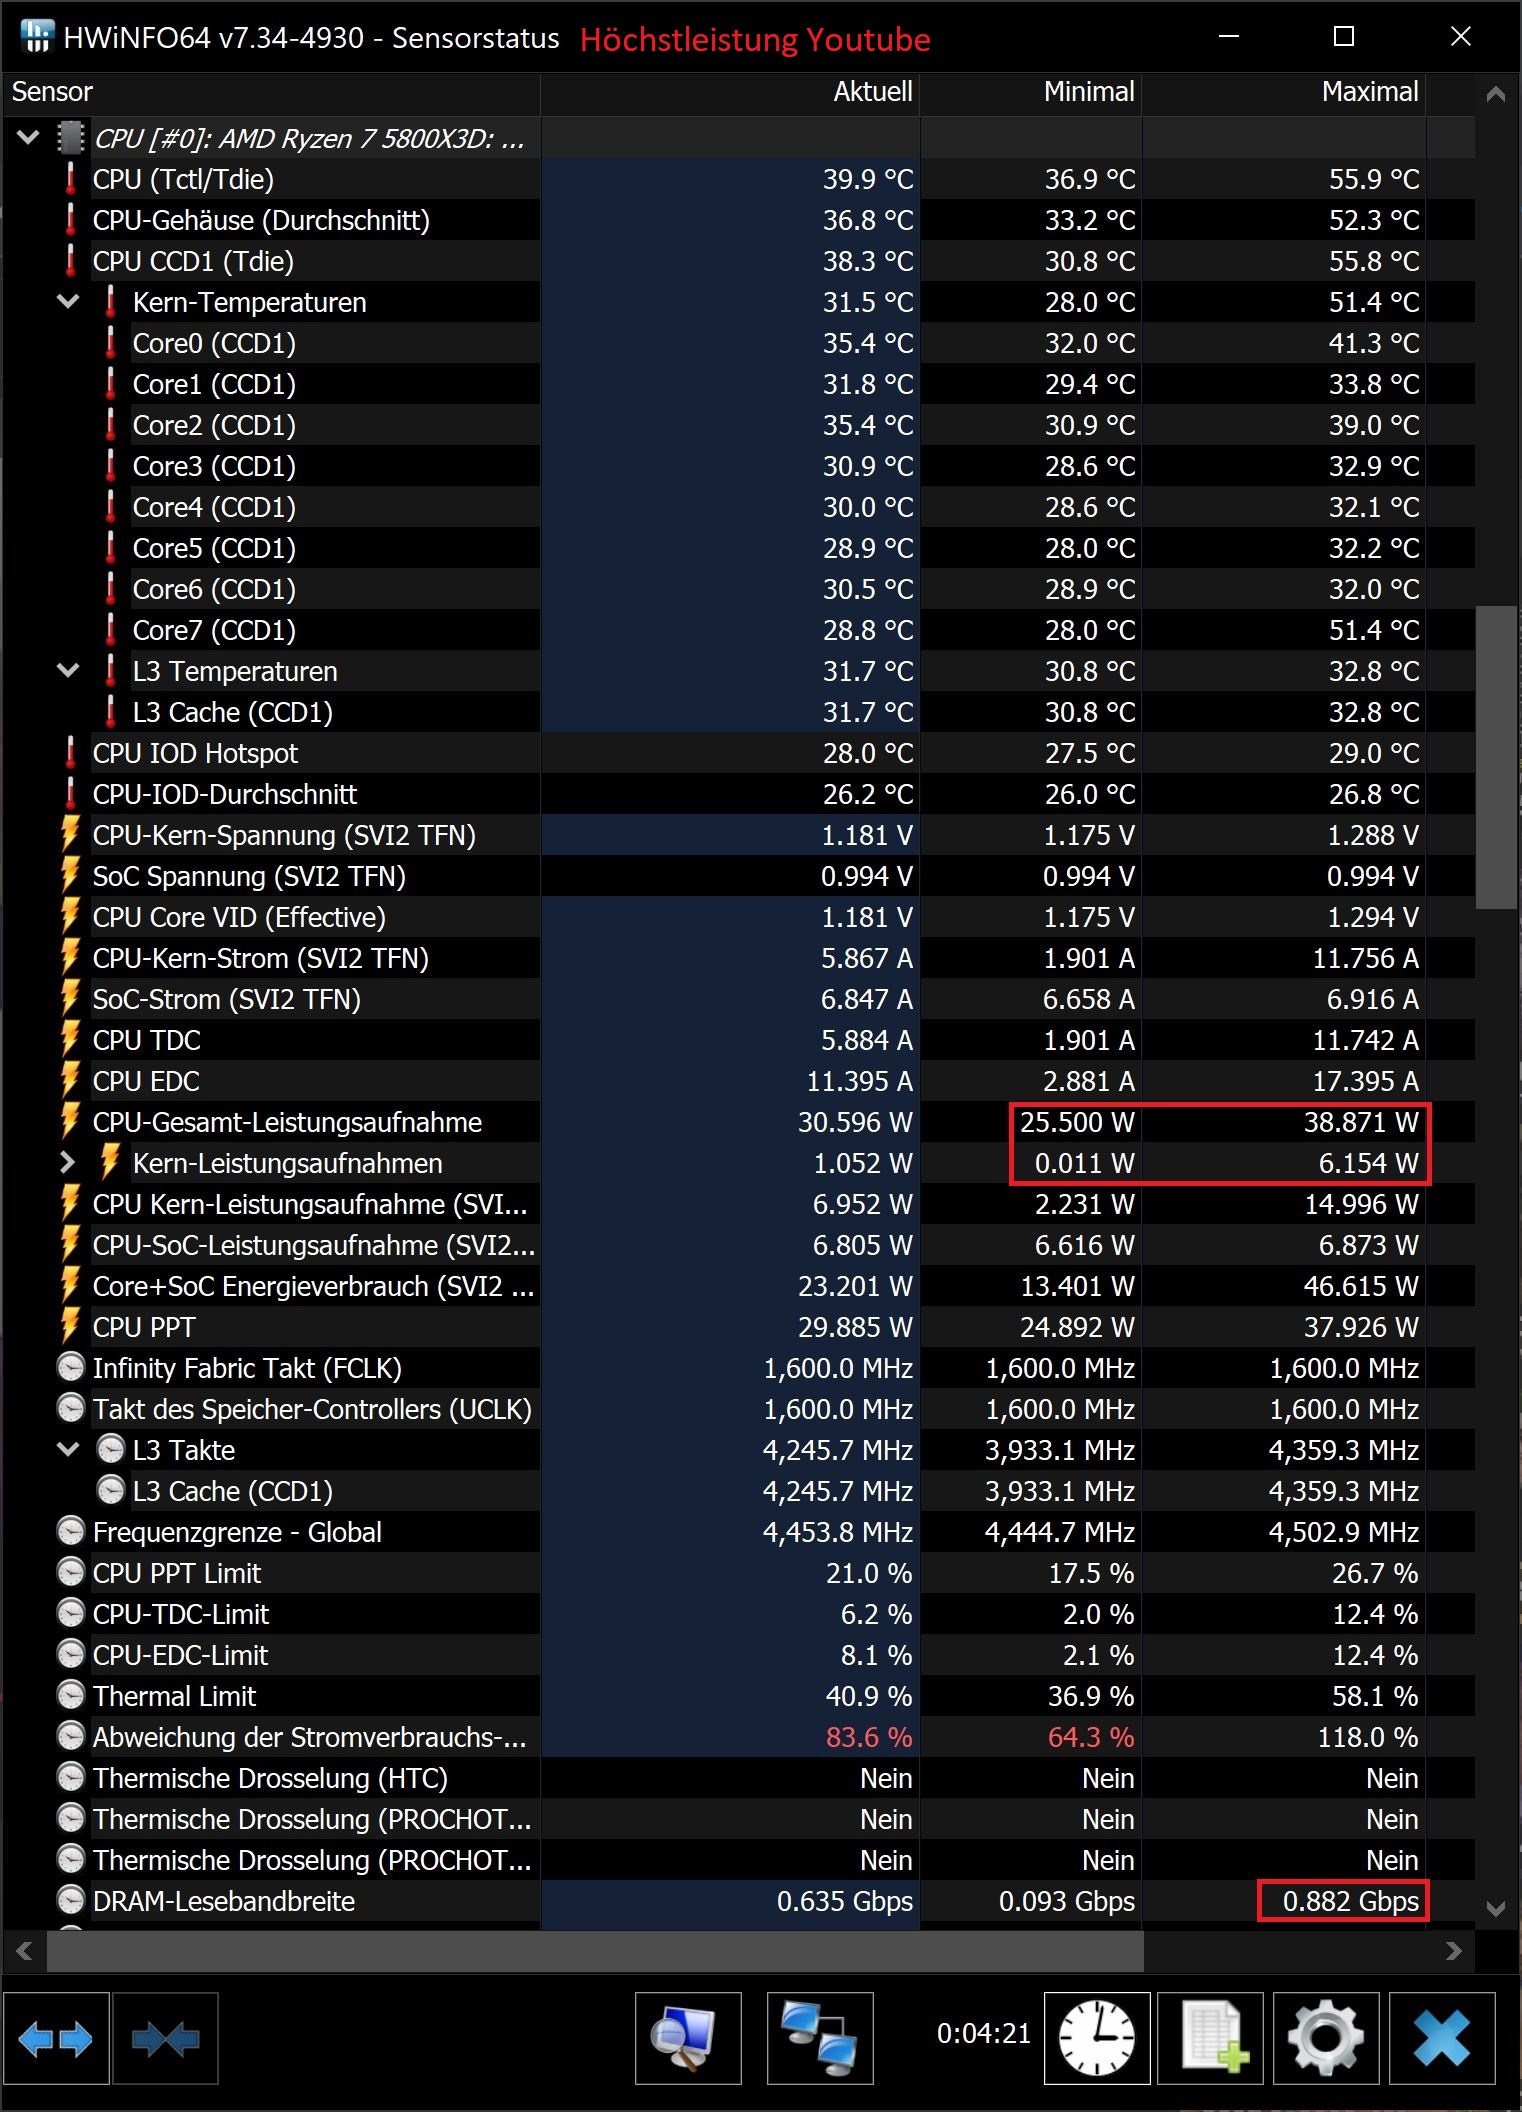
Task: Click the 4,502.9 MHz maximum value
Action: (x=1343, y=1532)
